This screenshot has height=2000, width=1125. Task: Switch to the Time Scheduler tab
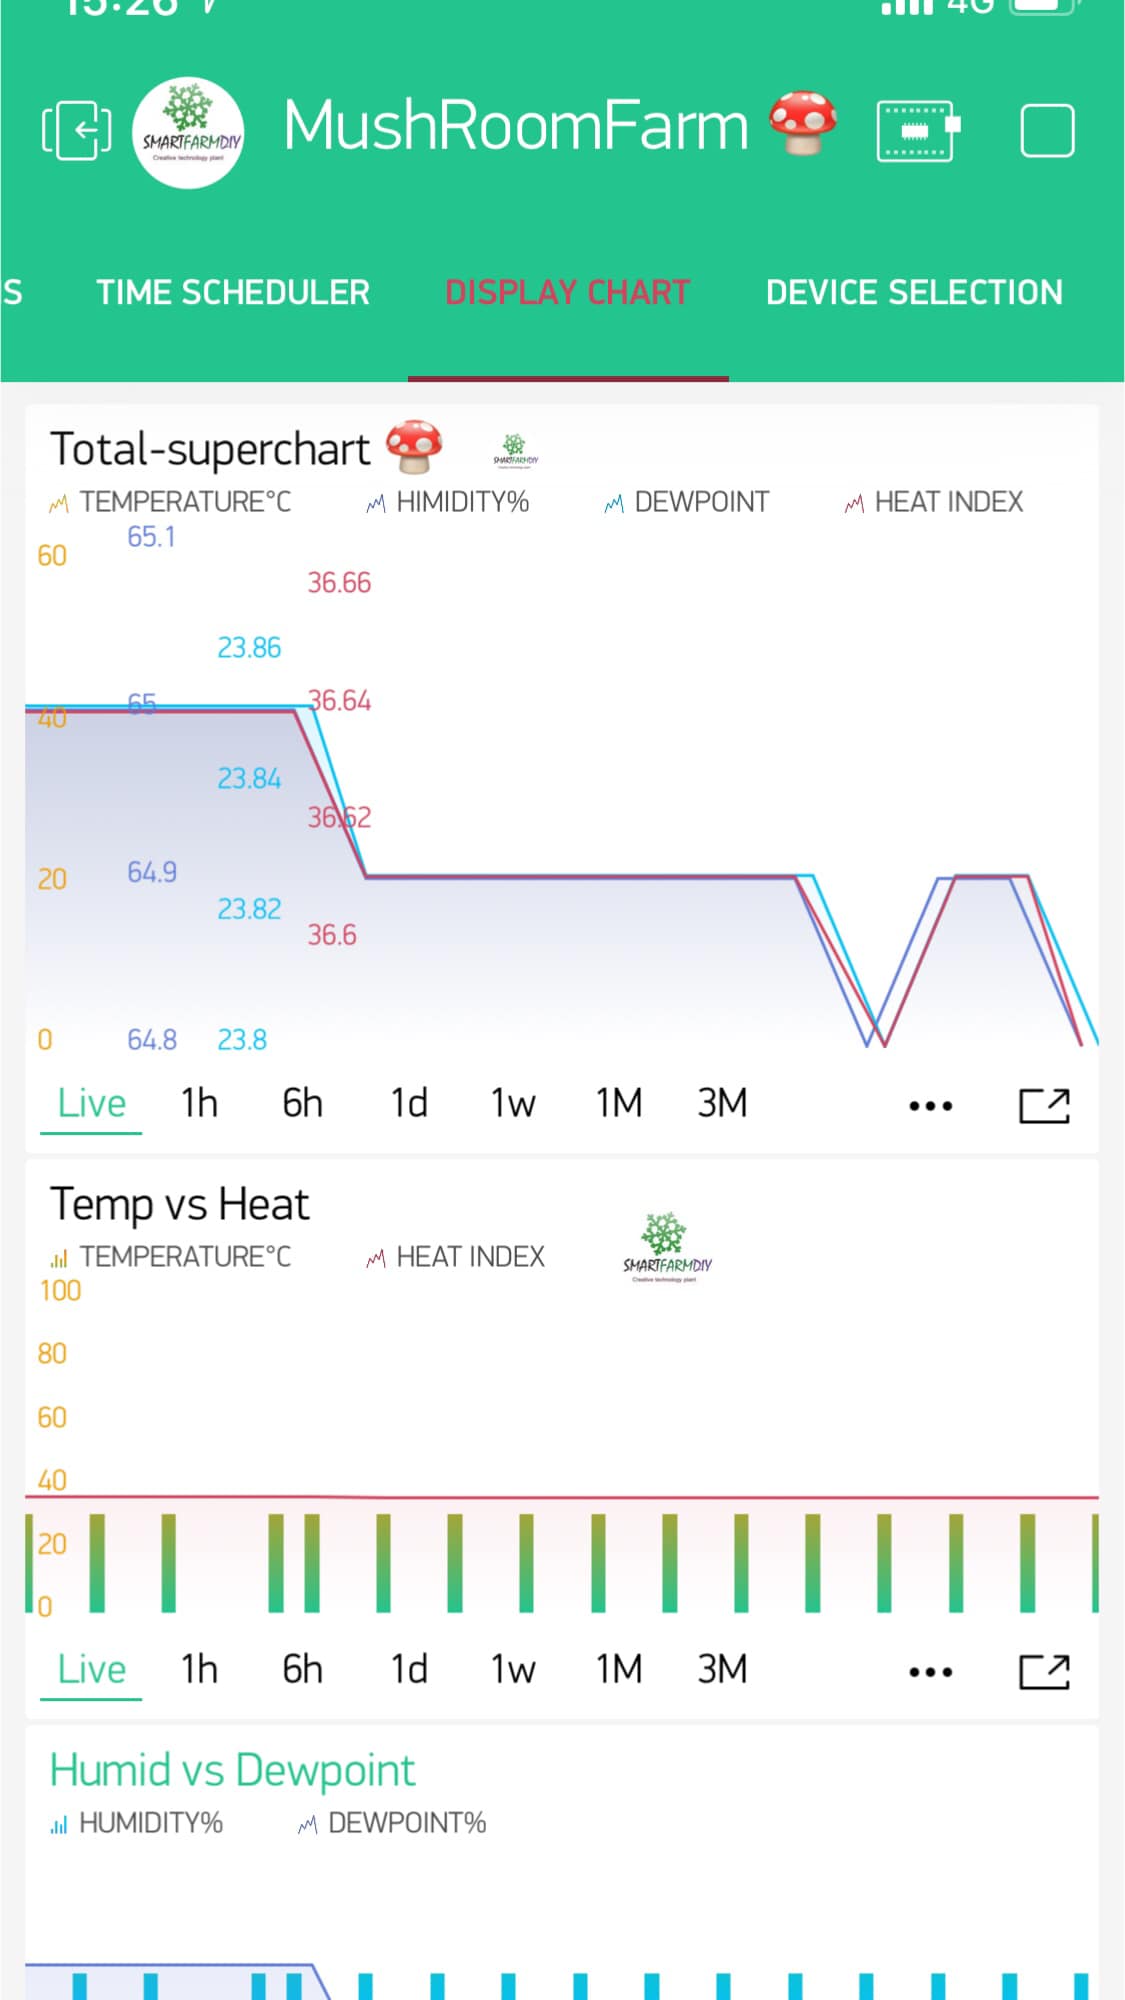[x=233, y=292]
